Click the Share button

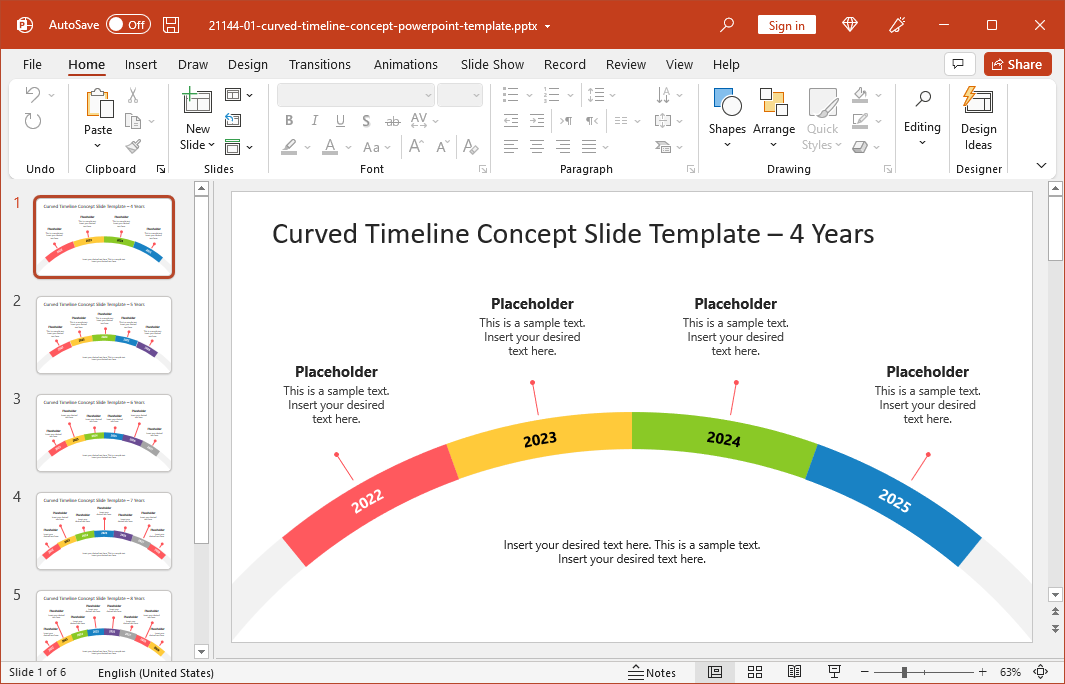point(1017,64)
